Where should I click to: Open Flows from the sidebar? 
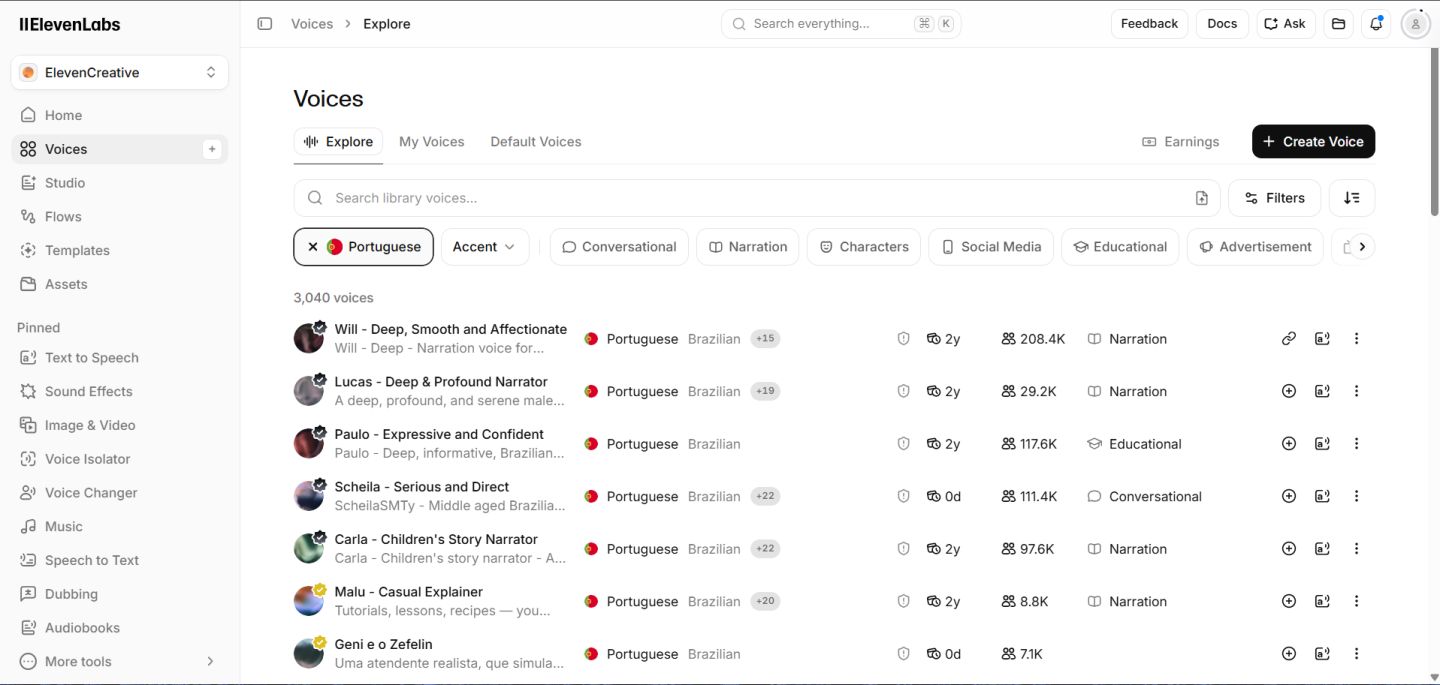pos(120,217)
